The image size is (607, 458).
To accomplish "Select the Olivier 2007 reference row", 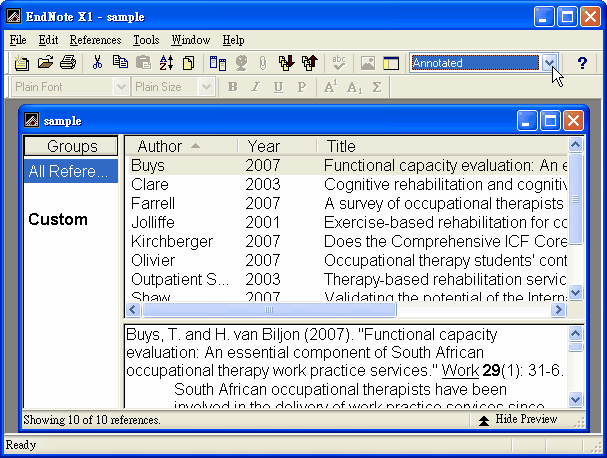I will pos(348,260).
